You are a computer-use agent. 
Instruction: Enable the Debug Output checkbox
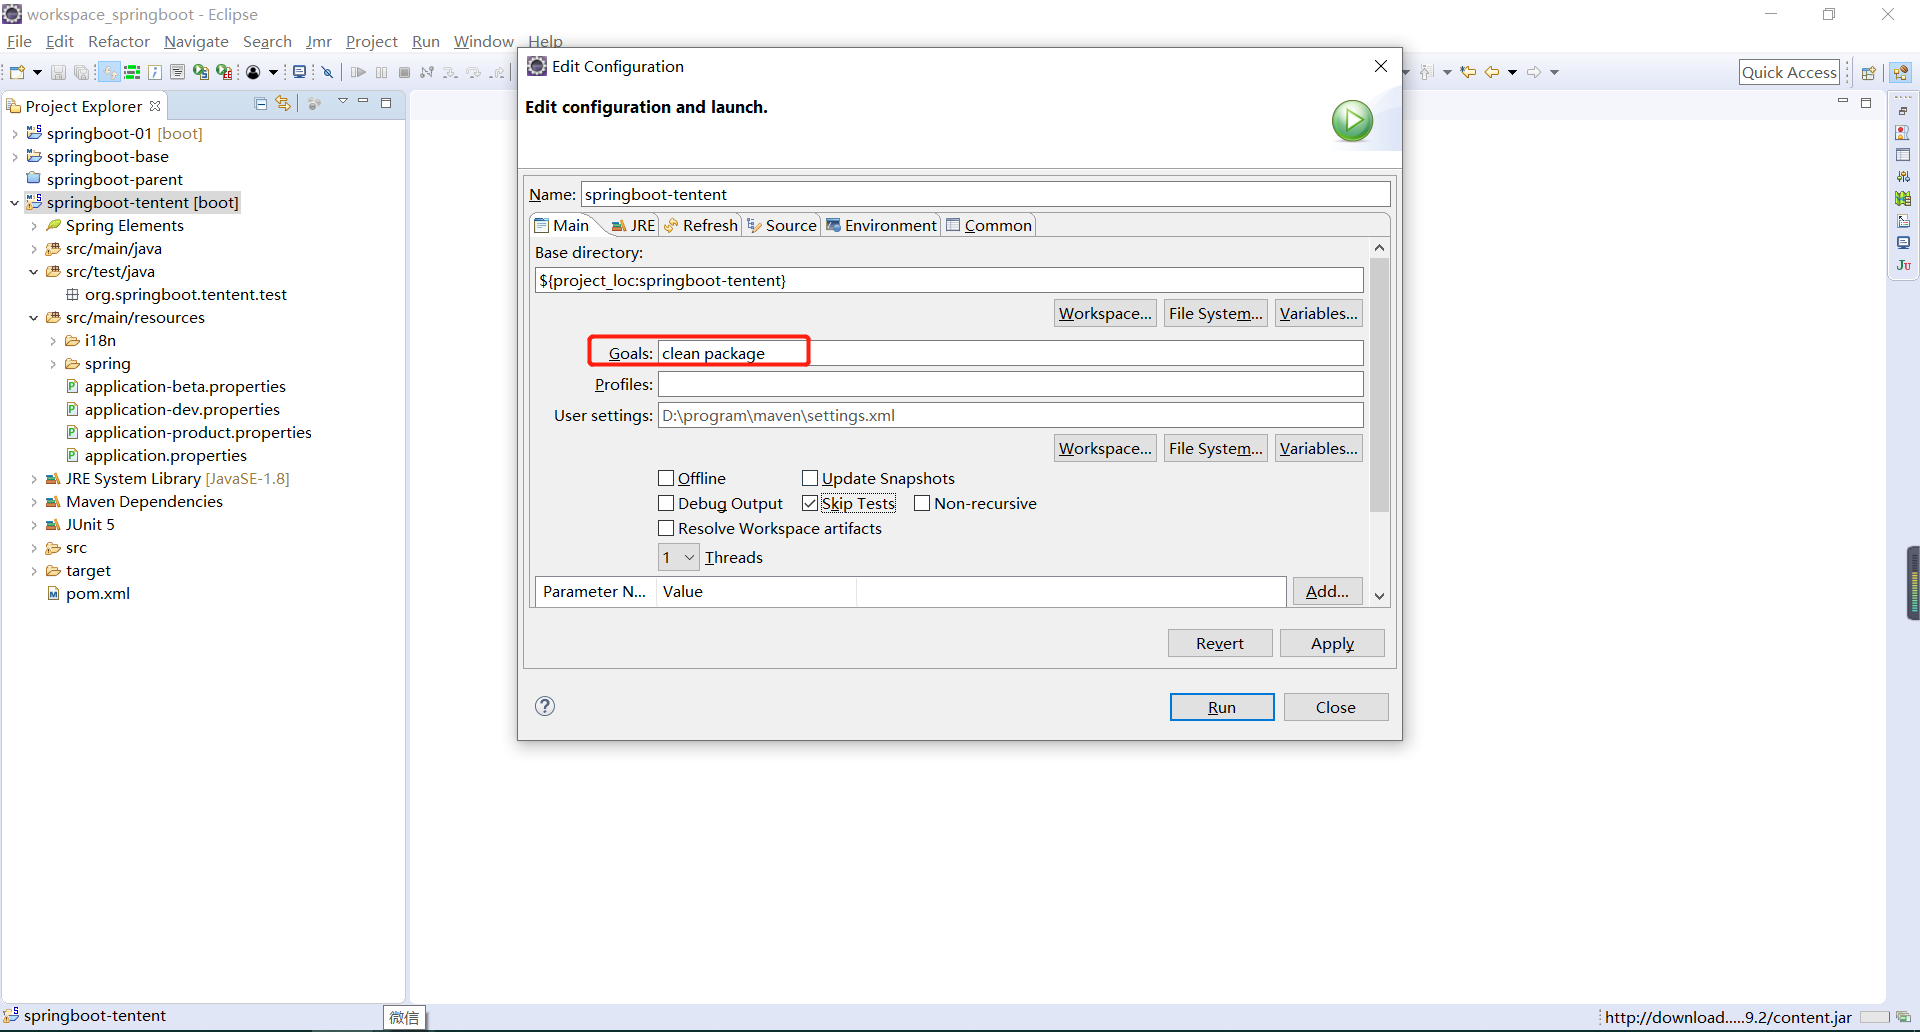pos(666,503)
